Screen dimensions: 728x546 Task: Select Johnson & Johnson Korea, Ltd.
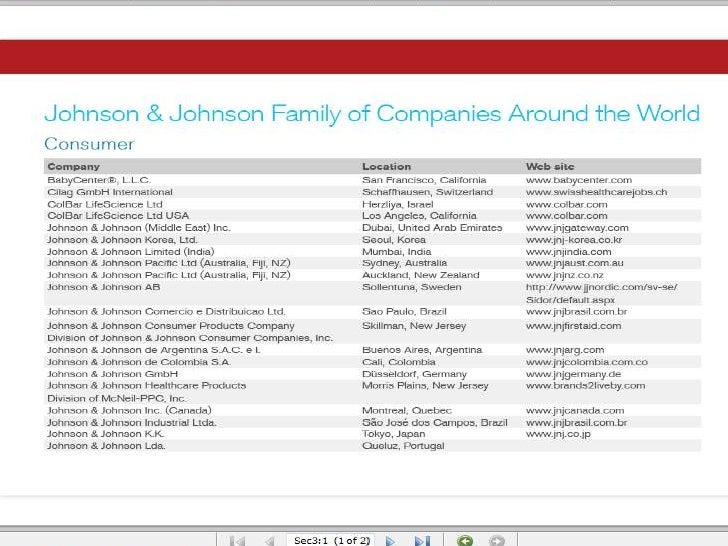(122, 240)
